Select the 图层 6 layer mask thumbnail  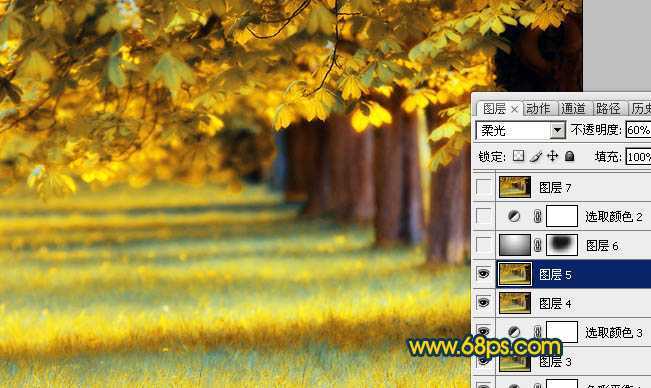[562, 245]
